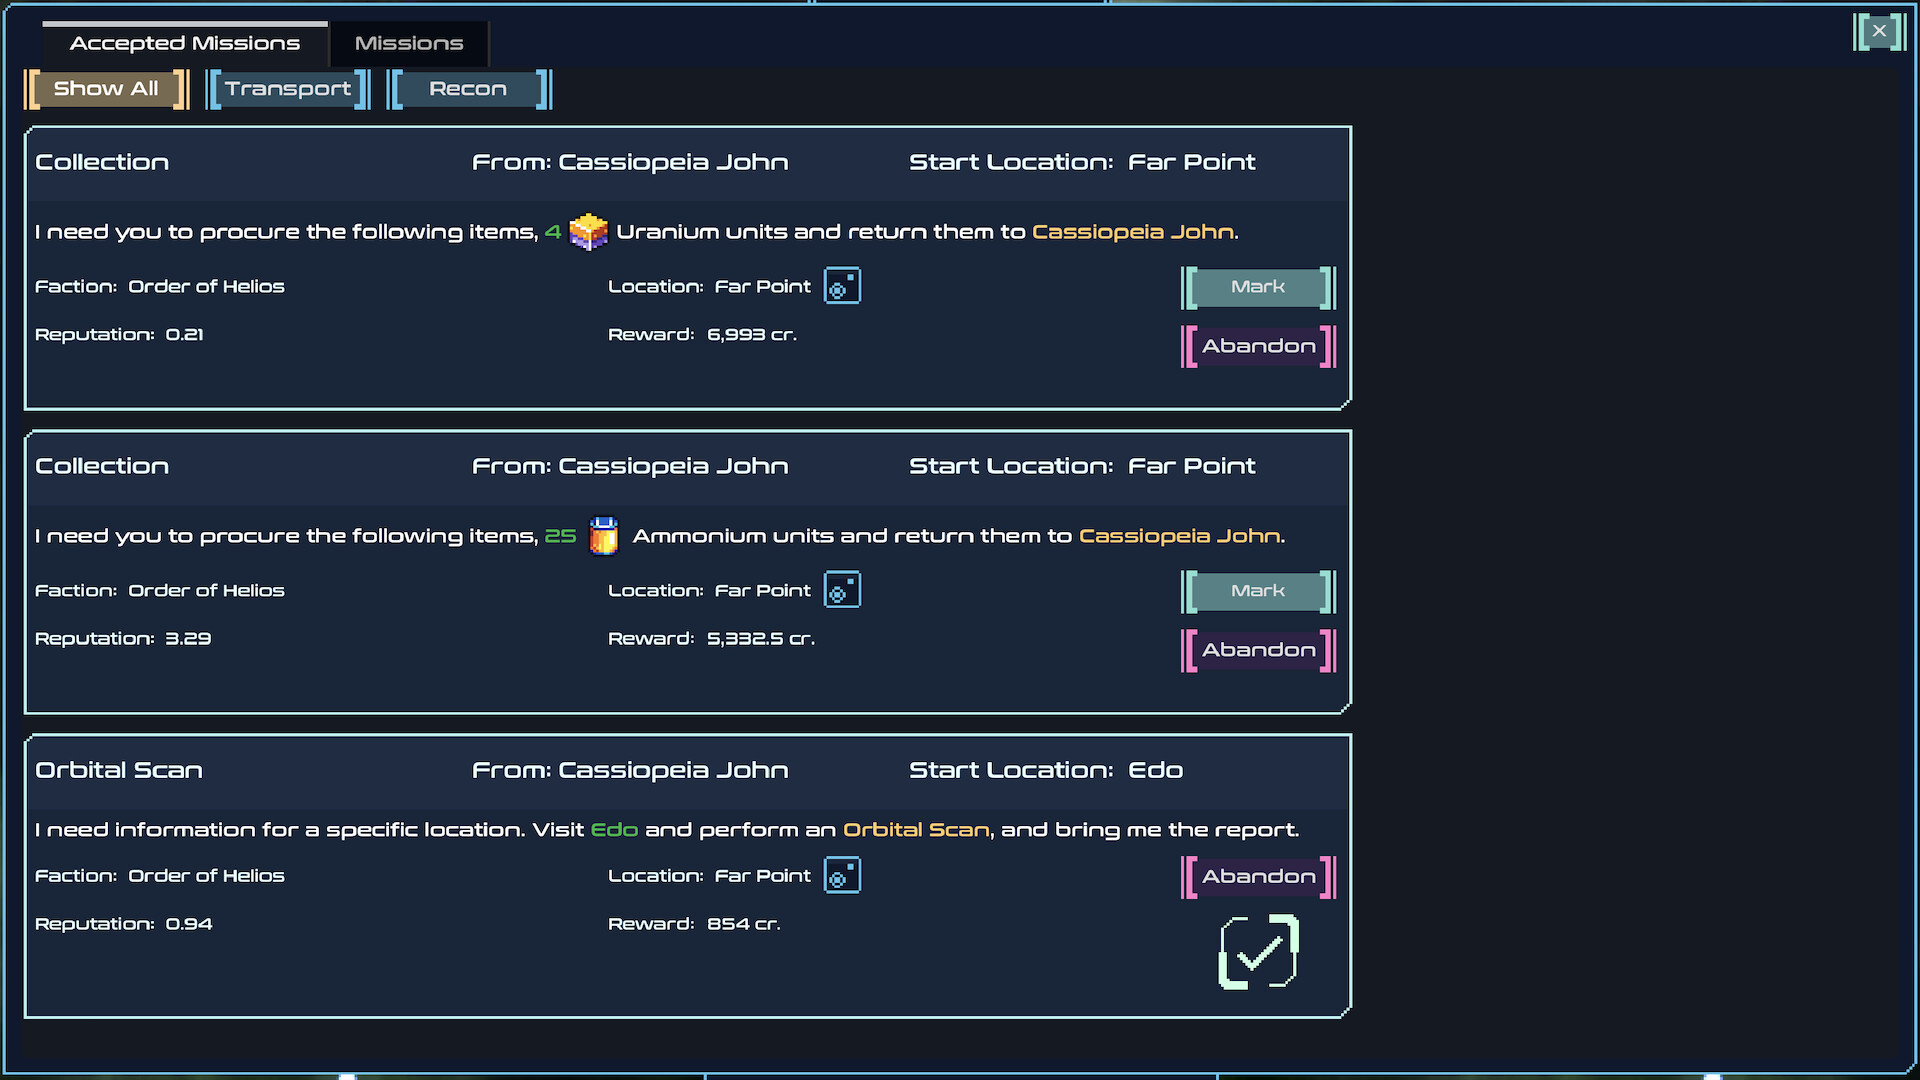Click the Uranium item icon

click(589, 231)
